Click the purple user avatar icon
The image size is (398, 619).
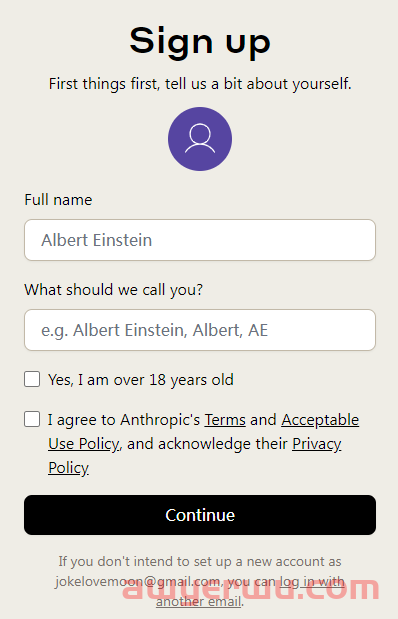[200, 139]
